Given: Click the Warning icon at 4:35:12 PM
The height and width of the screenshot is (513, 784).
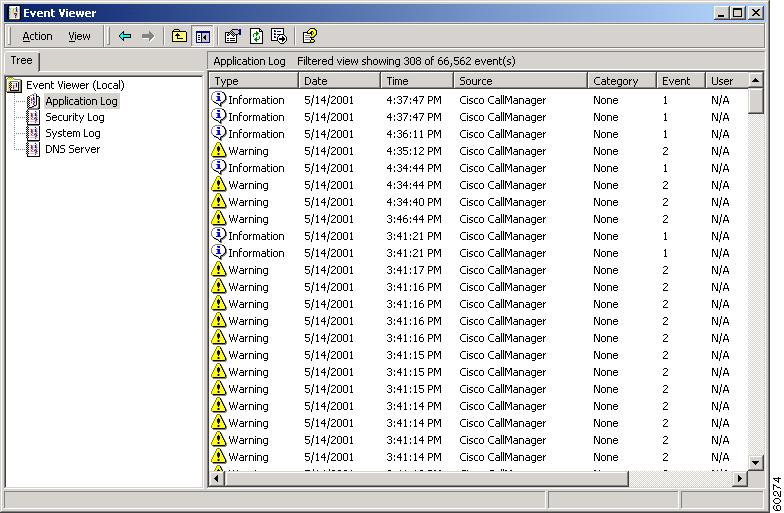Looking at the screenshot, I should [218, 150].
